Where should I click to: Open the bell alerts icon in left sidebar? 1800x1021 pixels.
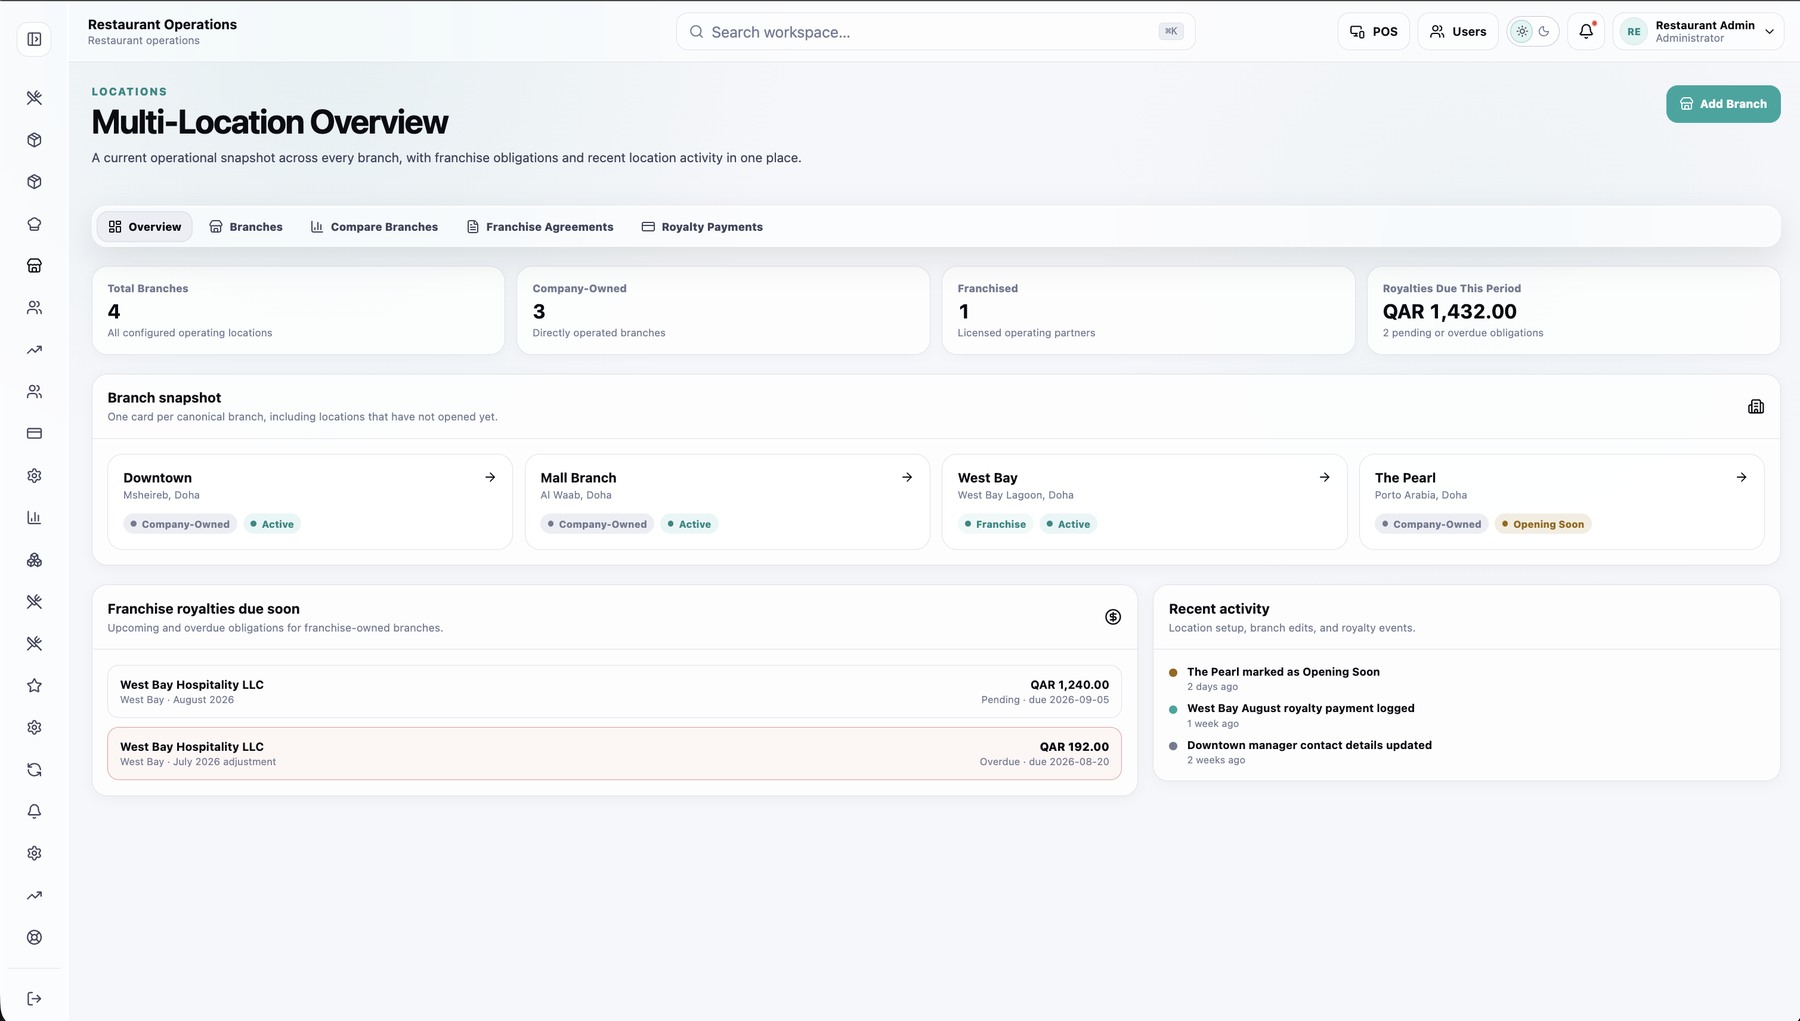tap(34, 812)
